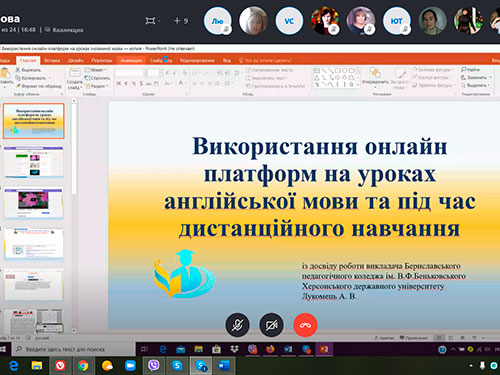The image size is (500, 375).
Task: Open Microsoft Store in shared-screen taskbar
Action: (217, 349)
